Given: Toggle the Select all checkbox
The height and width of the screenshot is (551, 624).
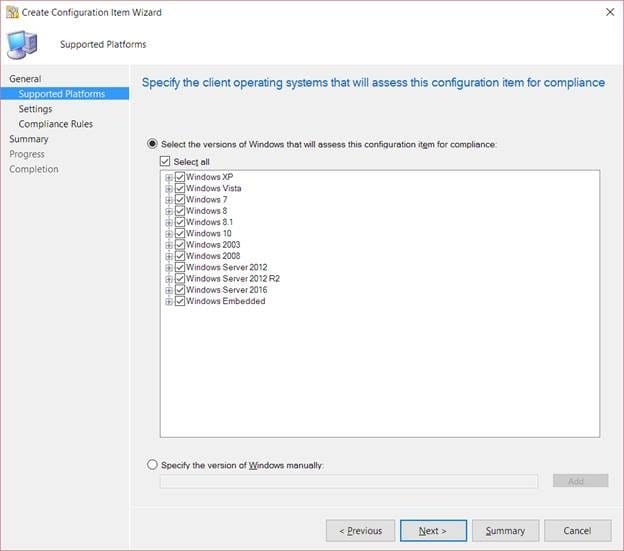Looking at the screenshot, I should (x=165, y=161).
